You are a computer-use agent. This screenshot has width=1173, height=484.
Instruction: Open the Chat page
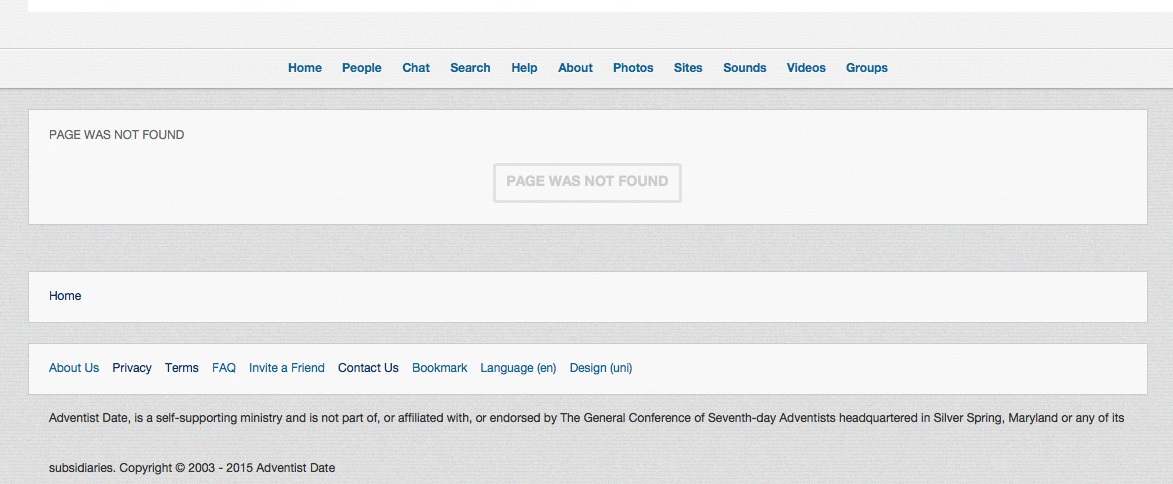(416, 68)
